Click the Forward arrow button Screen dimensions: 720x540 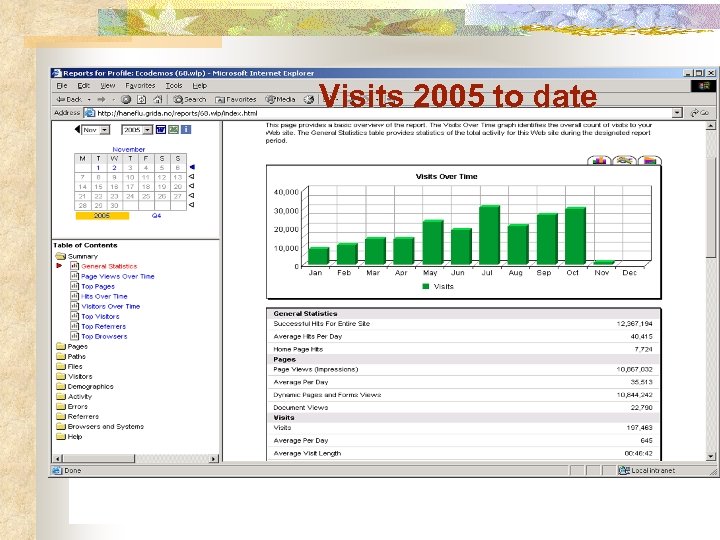[101, 99]
